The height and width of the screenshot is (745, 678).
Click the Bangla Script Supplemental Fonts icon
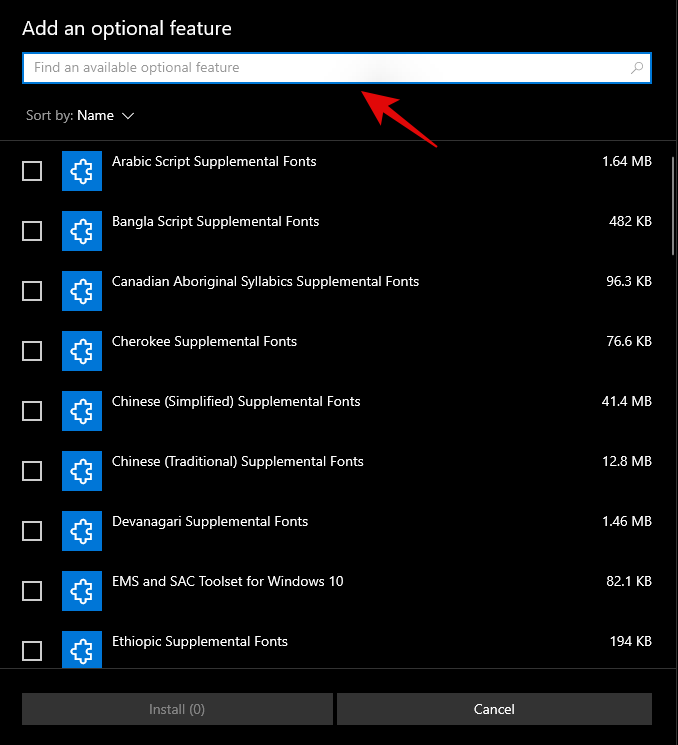[x=81, y=231]
